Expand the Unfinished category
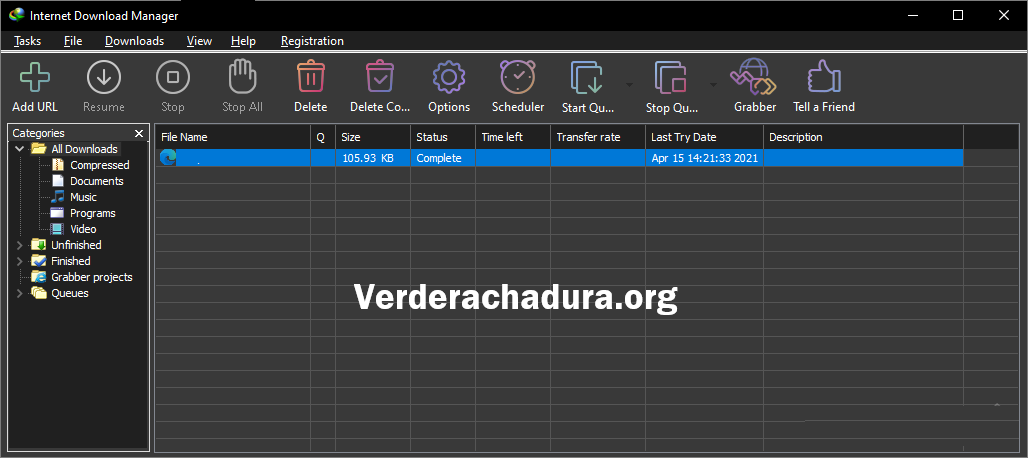 (x=20, y=245)
